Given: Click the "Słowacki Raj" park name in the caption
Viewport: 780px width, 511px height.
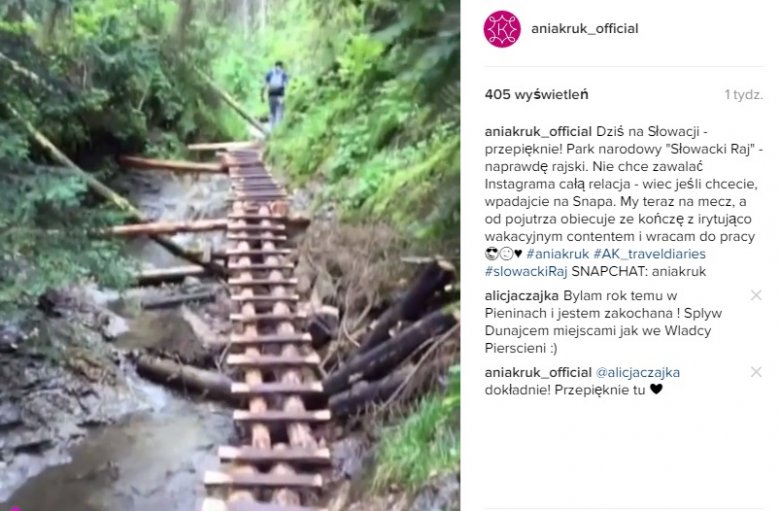Looking at the screenshot, I should point(709,149).
